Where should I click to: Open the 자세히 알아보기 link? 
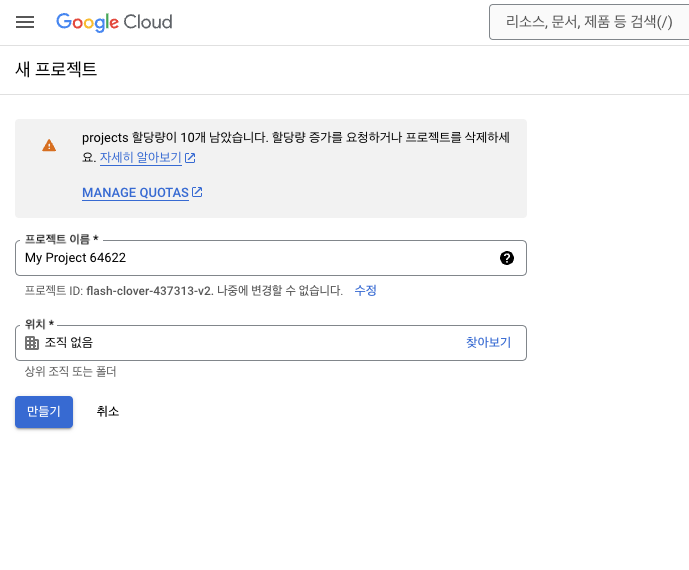click(x=141, y=157)
